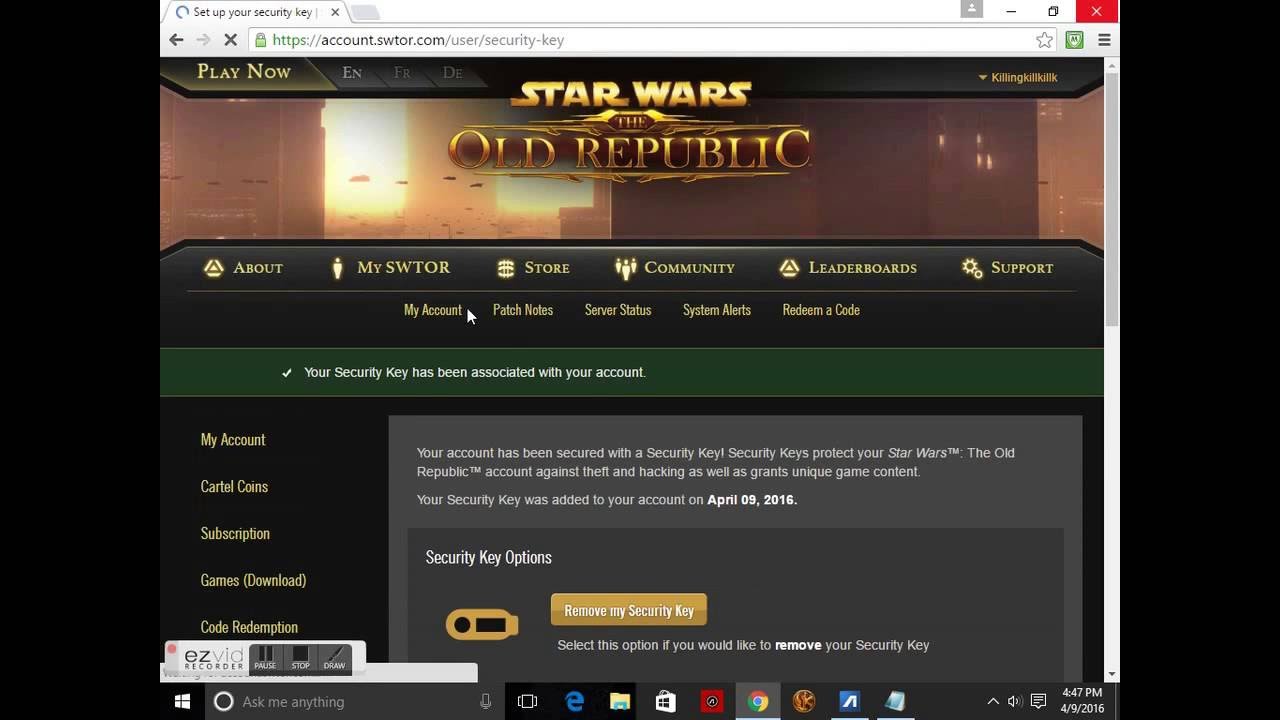Expand the Killingkillkillk account dropdown

pyautogui.click(x=1017, y=77)
